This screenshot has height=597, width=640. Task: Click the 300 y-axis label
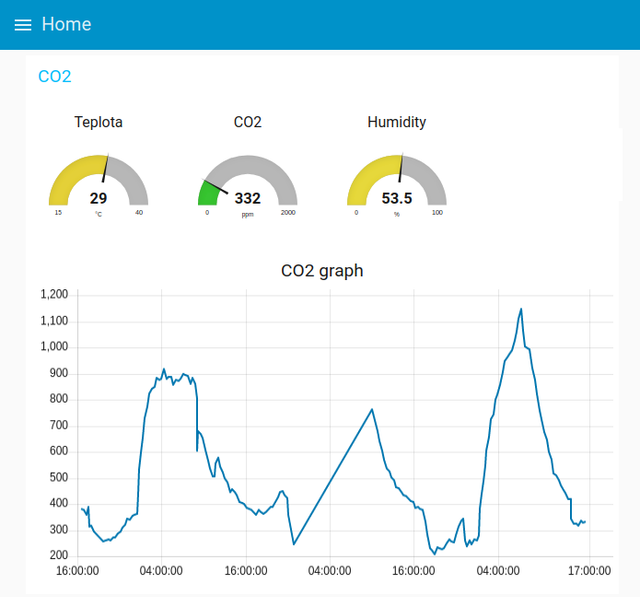point(58,530)
